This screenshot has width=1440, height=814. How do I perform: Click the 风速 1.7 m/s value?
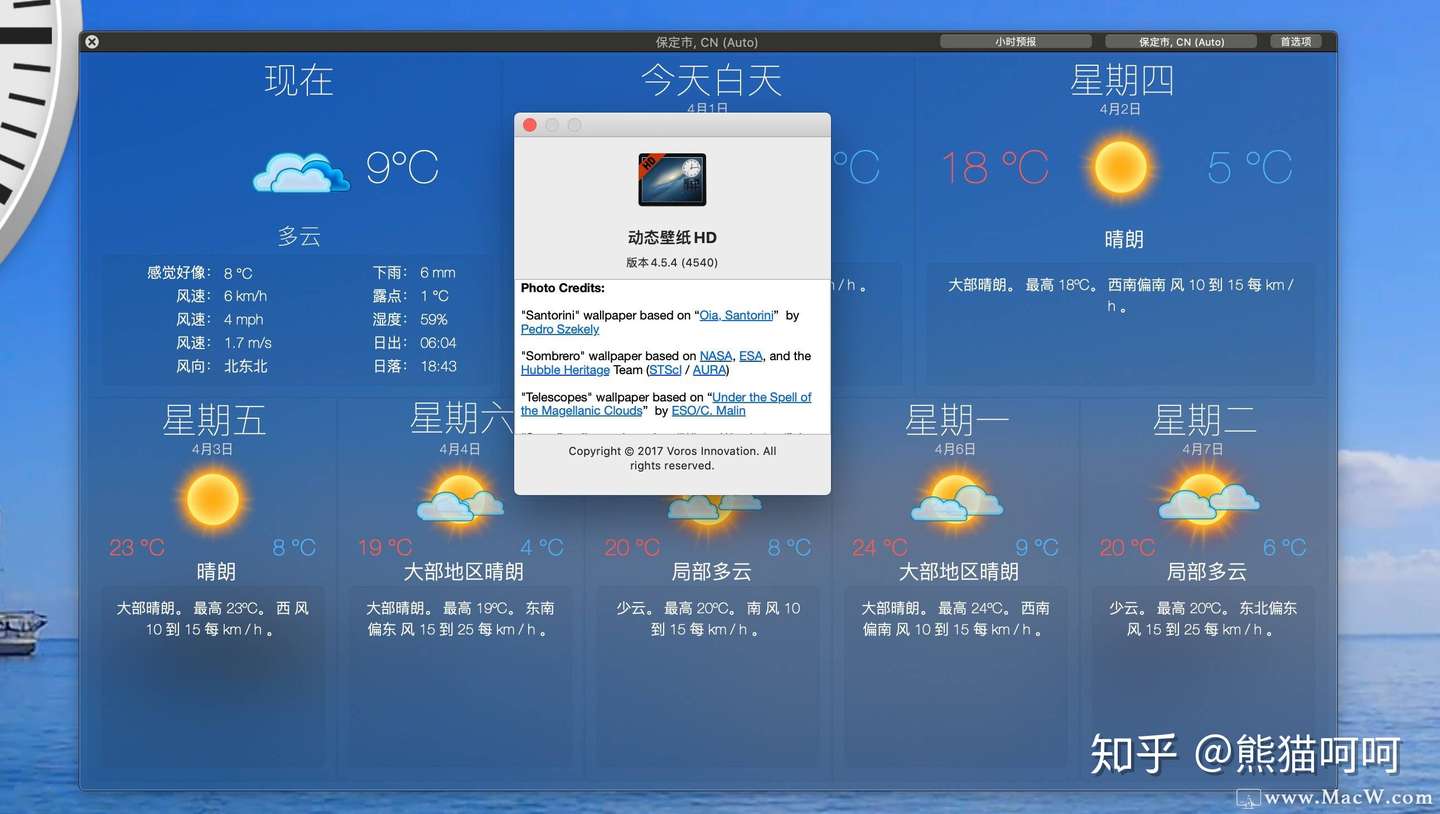[x=248, y=343]
